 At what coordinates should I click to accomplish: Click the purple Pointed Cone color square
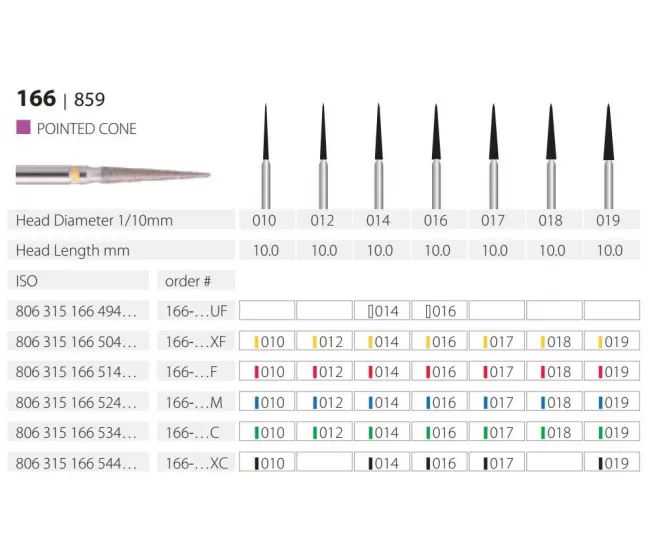point(23,127)
